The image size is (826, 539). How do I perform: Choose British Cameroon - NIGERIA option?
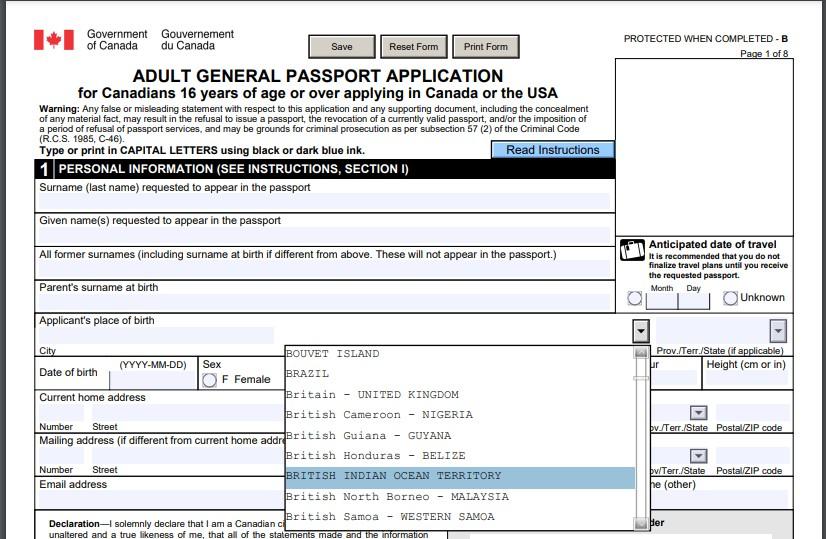(x=460, y=415)
